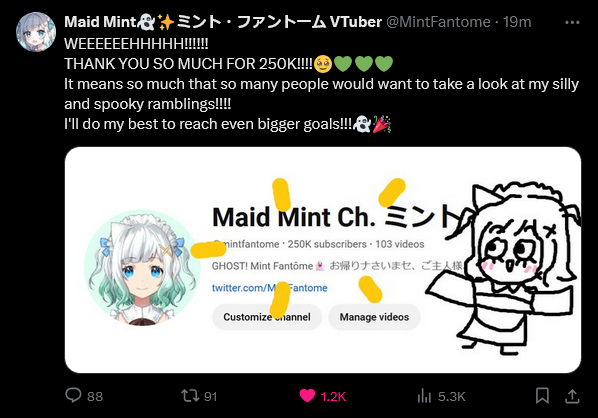Click the channel avatar in the image
The image size is (598, 418).
point(142,267)
